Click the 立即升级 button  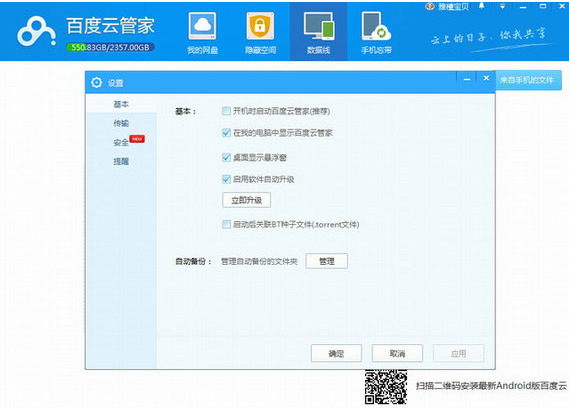pos(246,200)
